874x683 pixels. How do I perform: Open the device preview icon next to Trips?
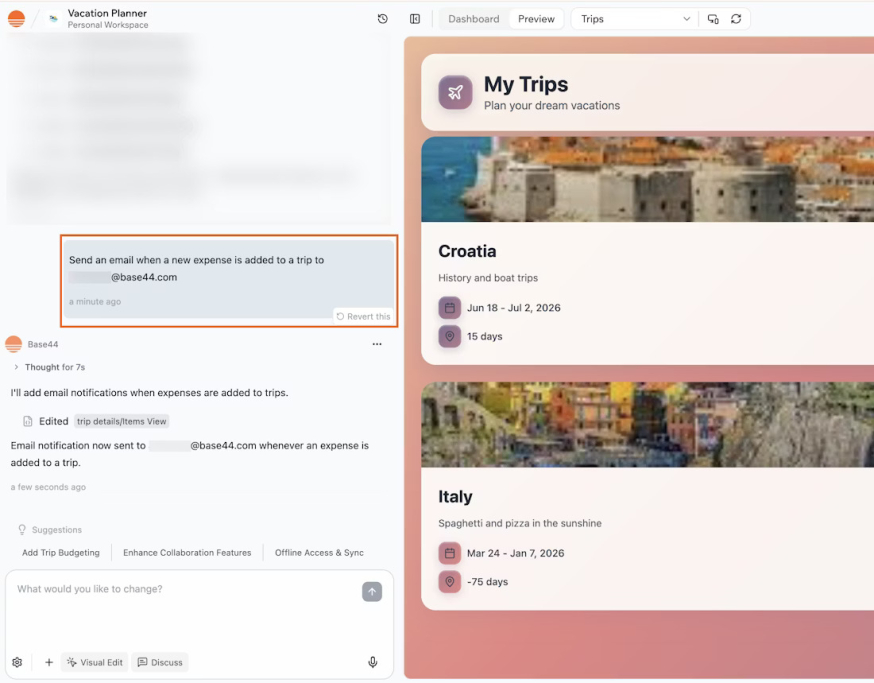pos(711,18)
